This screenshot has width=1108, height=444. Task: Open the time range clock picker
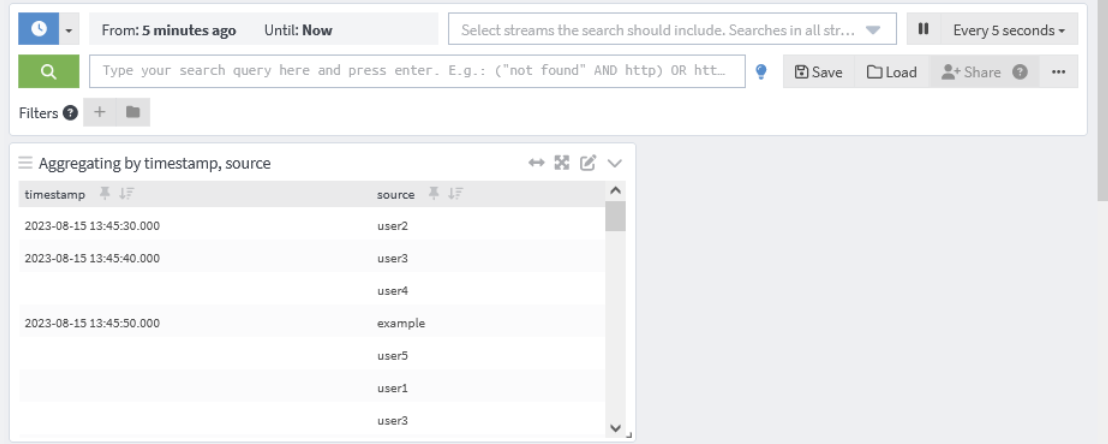coord(37,30)
